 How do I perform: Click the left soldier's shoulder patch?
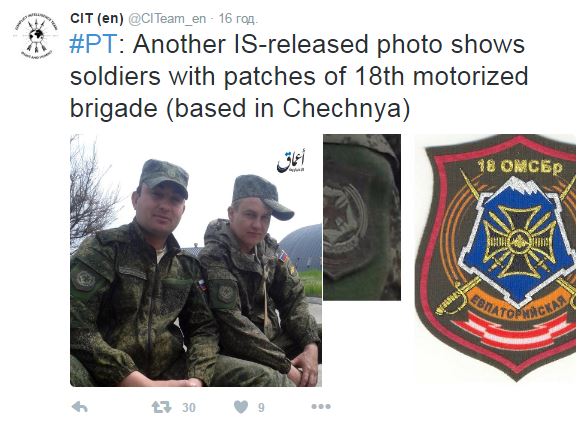85,280
